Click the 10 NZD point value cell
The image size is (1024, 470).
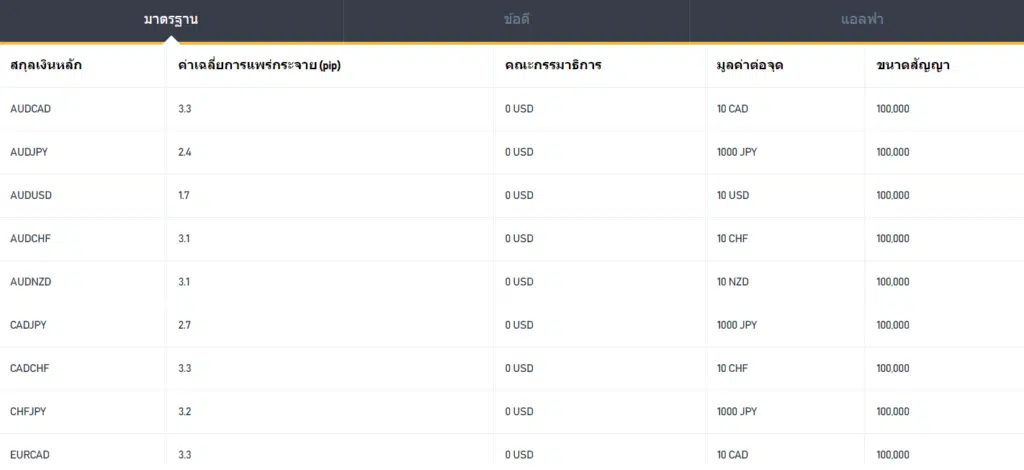pos(733,282)
